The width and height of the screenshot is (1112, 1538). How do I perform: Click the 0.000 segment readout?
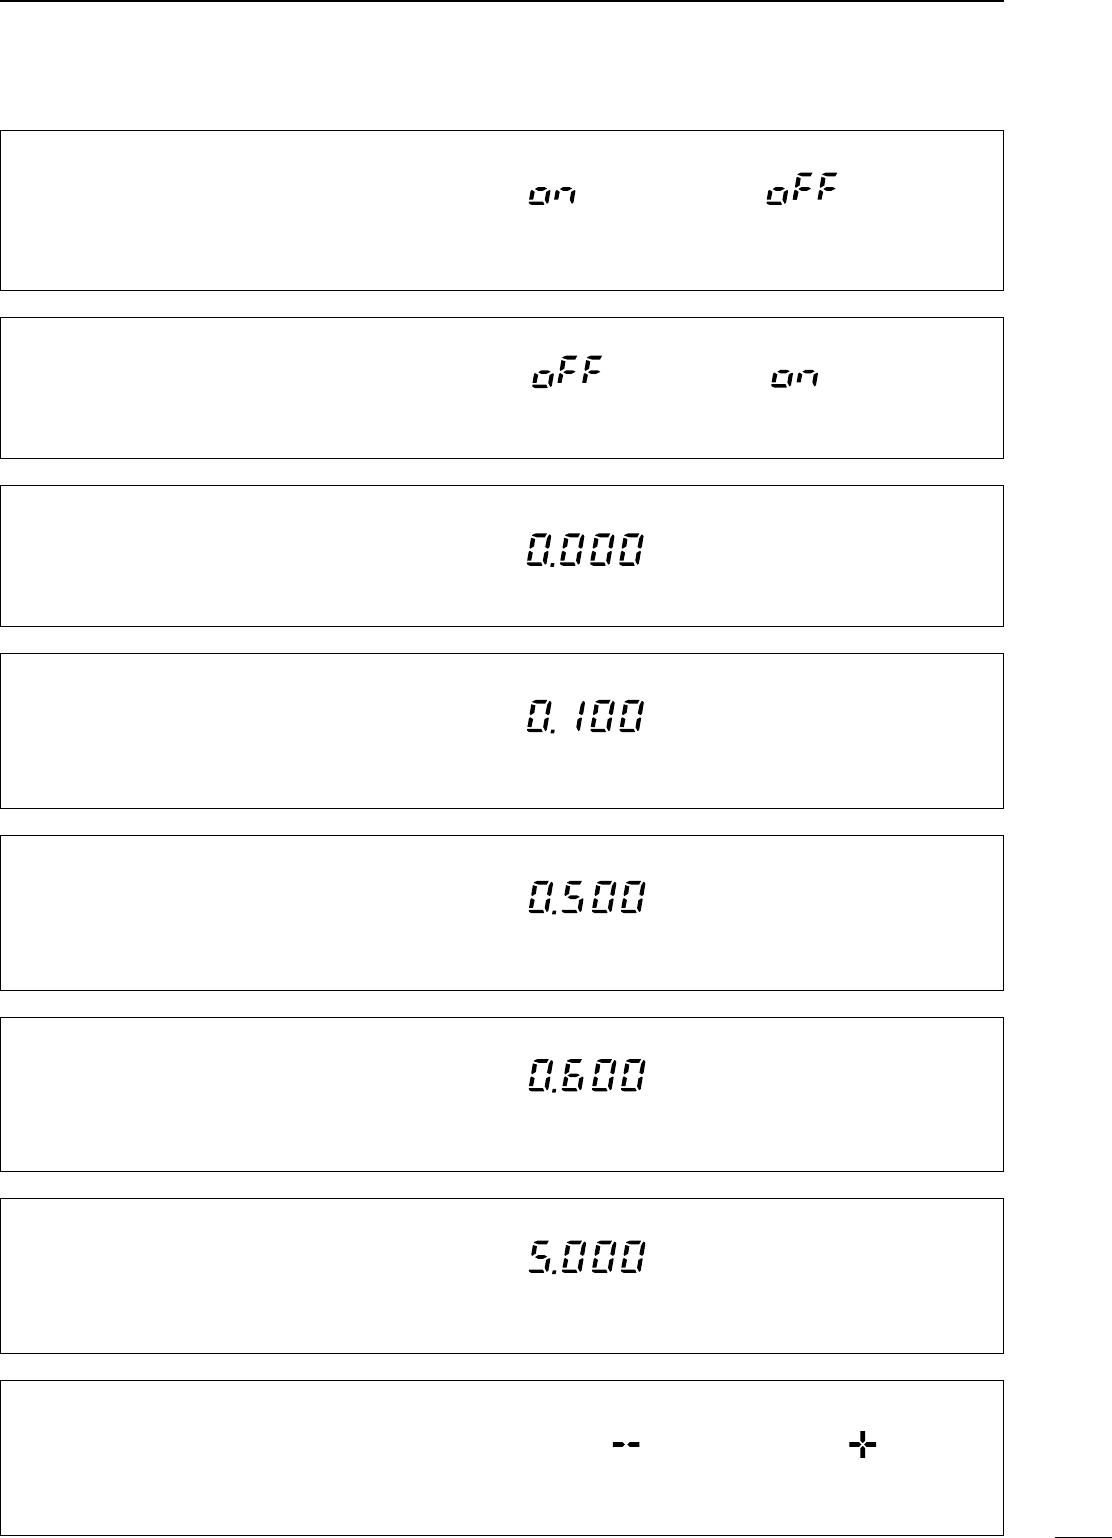click(x=585, y=550)
